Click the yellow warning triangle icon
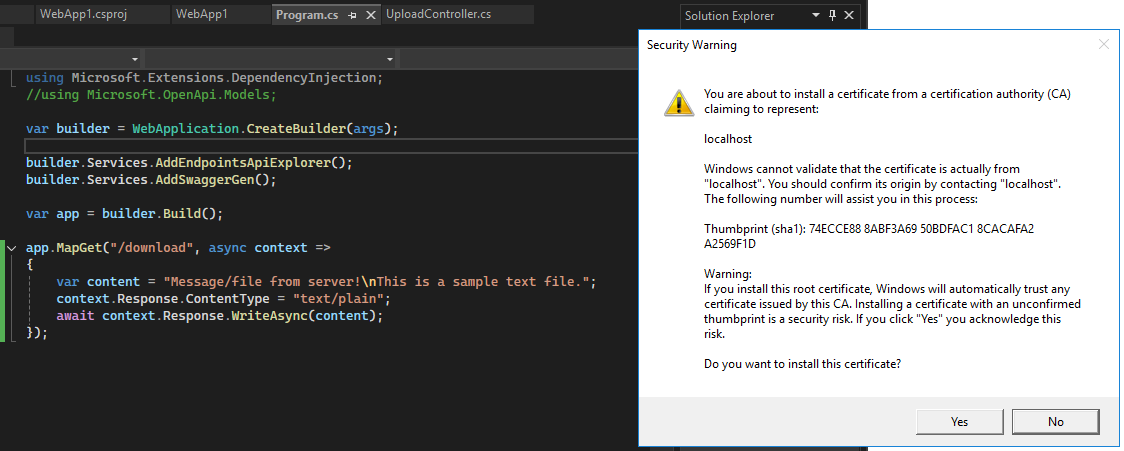1124x451 pixels. pyautogui.click(x=678, y=103)
